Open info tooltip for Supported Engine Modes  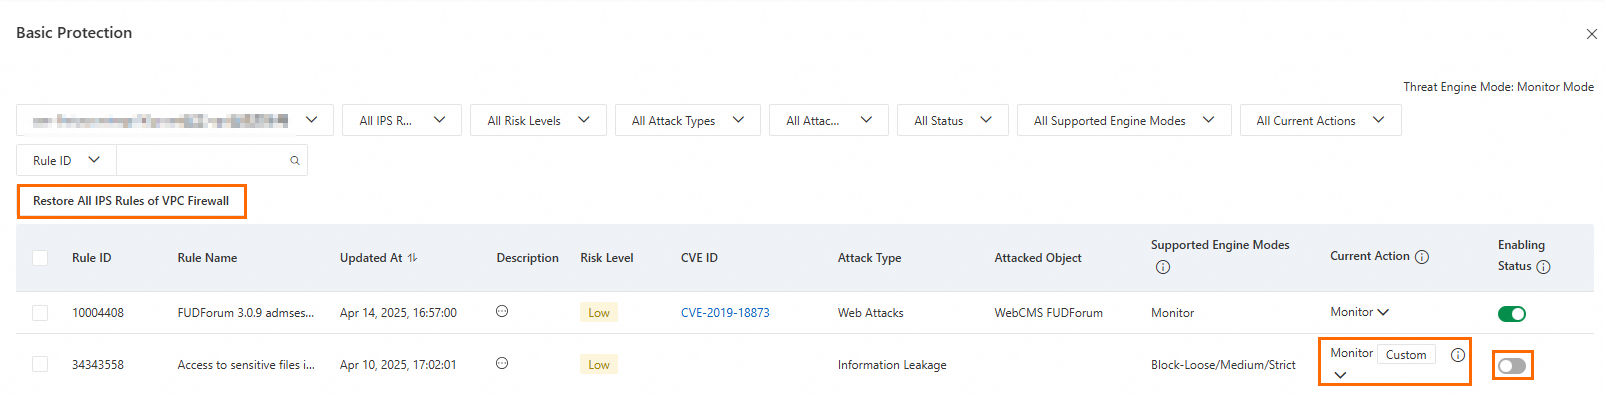[1162, 267]
